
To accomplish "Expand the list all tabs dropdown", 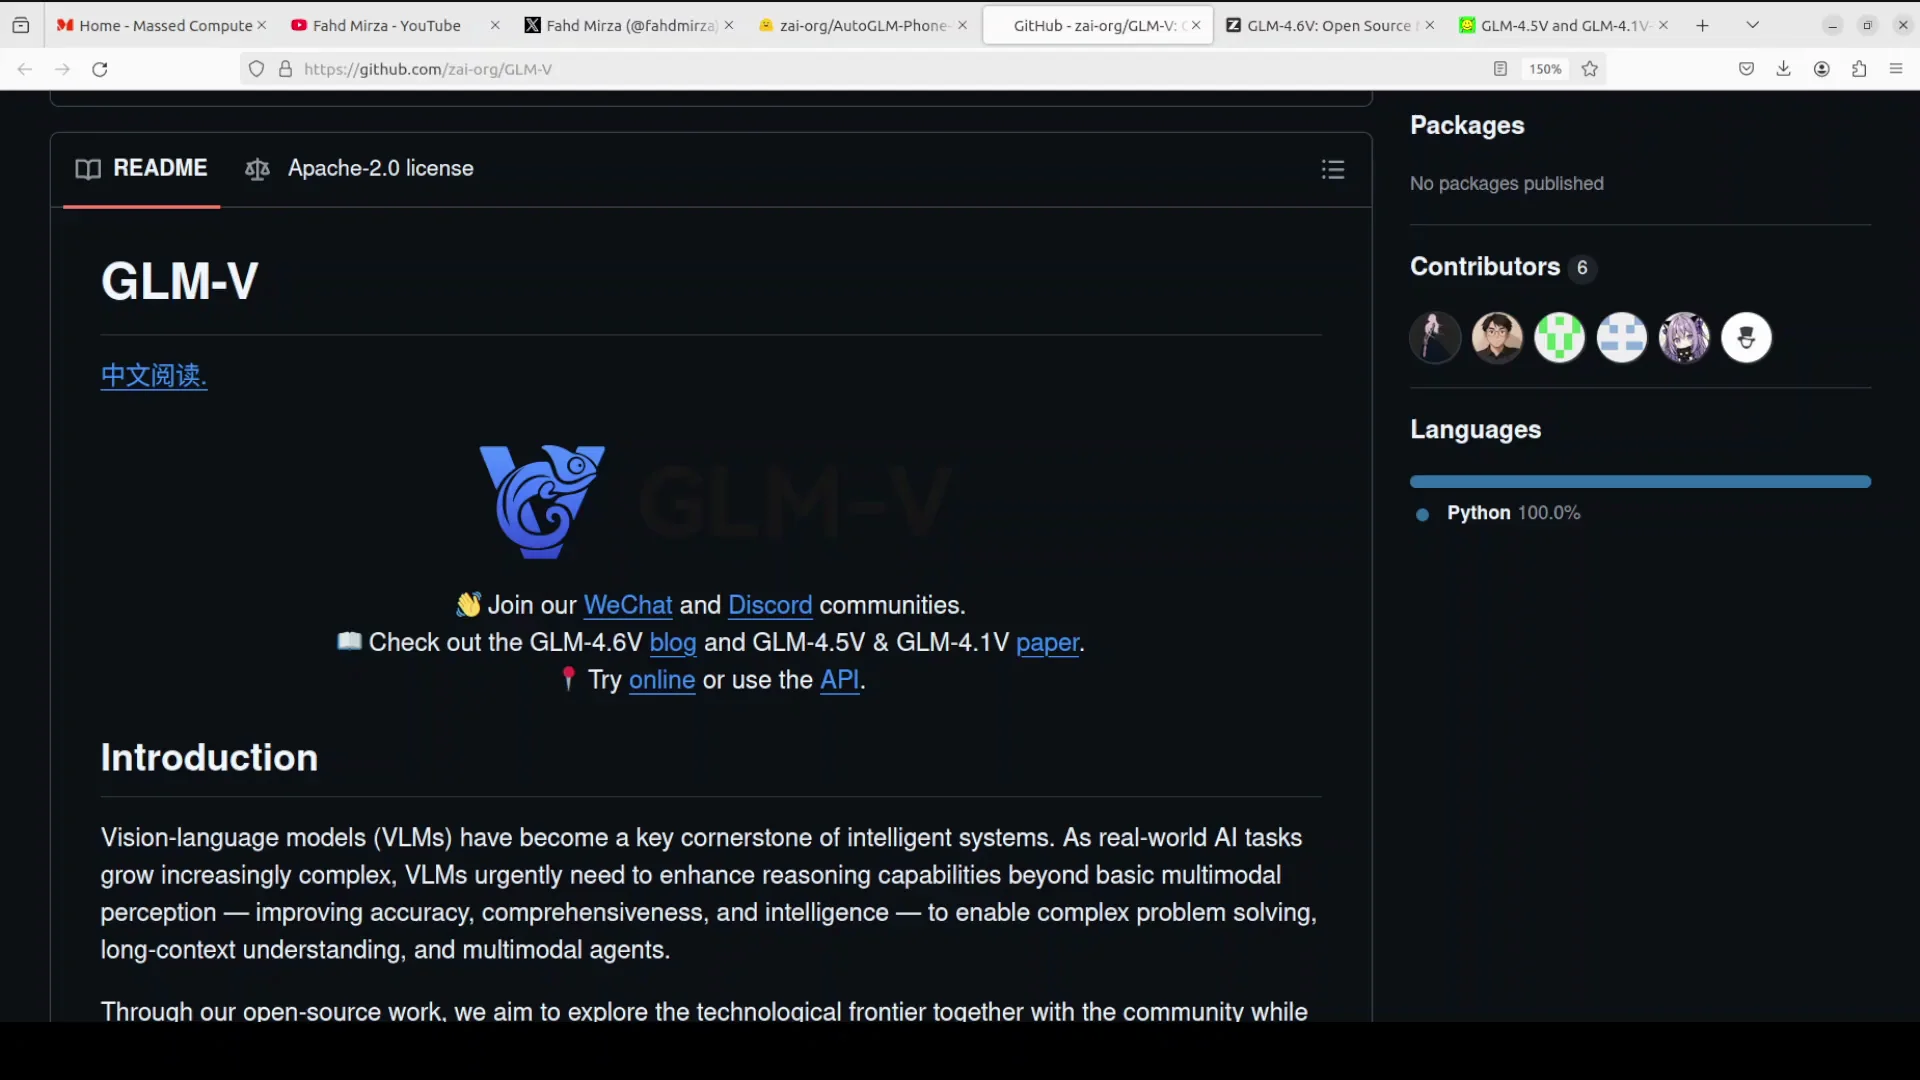I will click(1752, 25).
